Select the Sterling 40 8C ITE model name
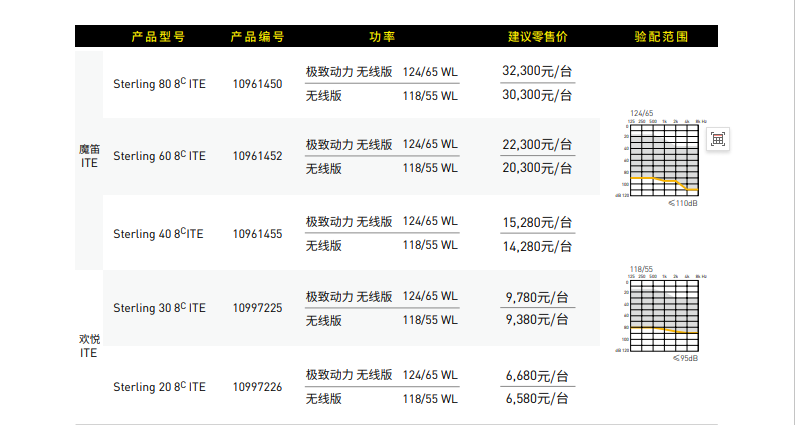795x425 pixels. click(x=158, y=233)
